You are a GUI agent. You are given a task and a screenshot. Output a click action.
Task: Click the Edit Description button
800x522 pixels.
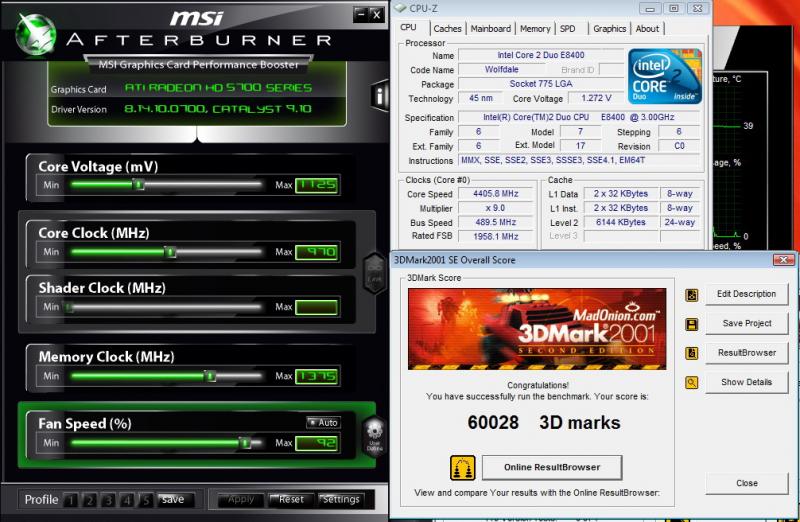click(x=746, y=294)
